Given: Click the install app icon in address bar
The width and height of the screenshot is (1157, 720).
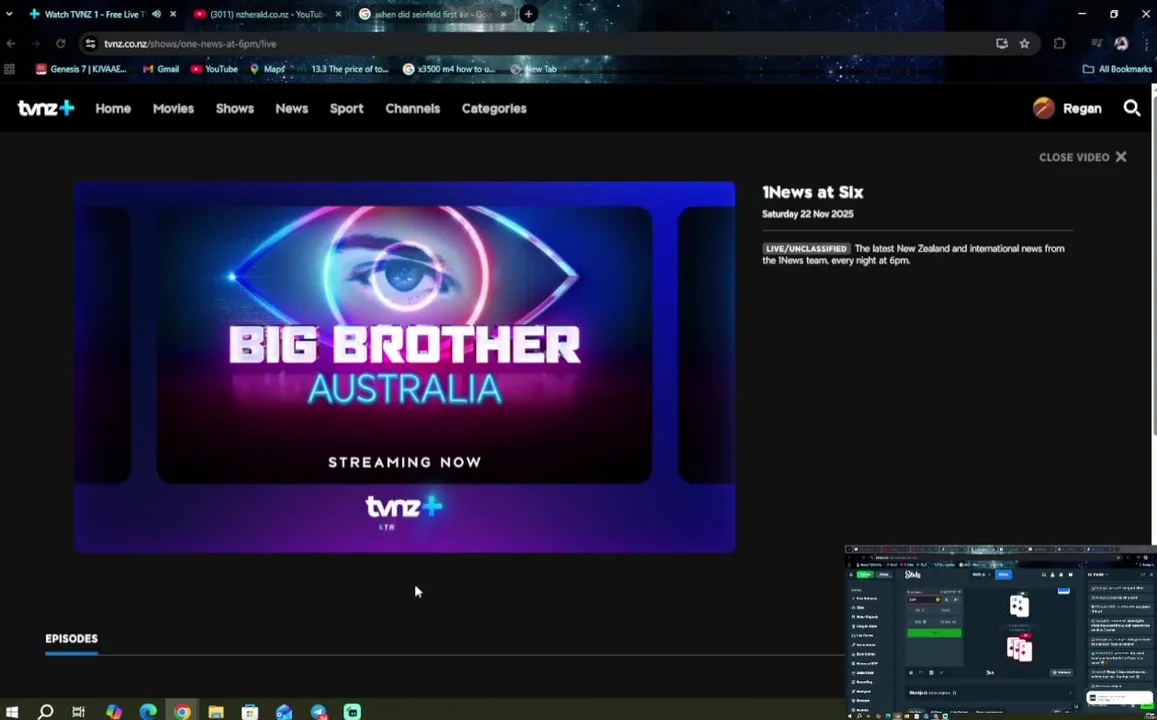Looking at the screenshot, I should (x=1001, y=44).
